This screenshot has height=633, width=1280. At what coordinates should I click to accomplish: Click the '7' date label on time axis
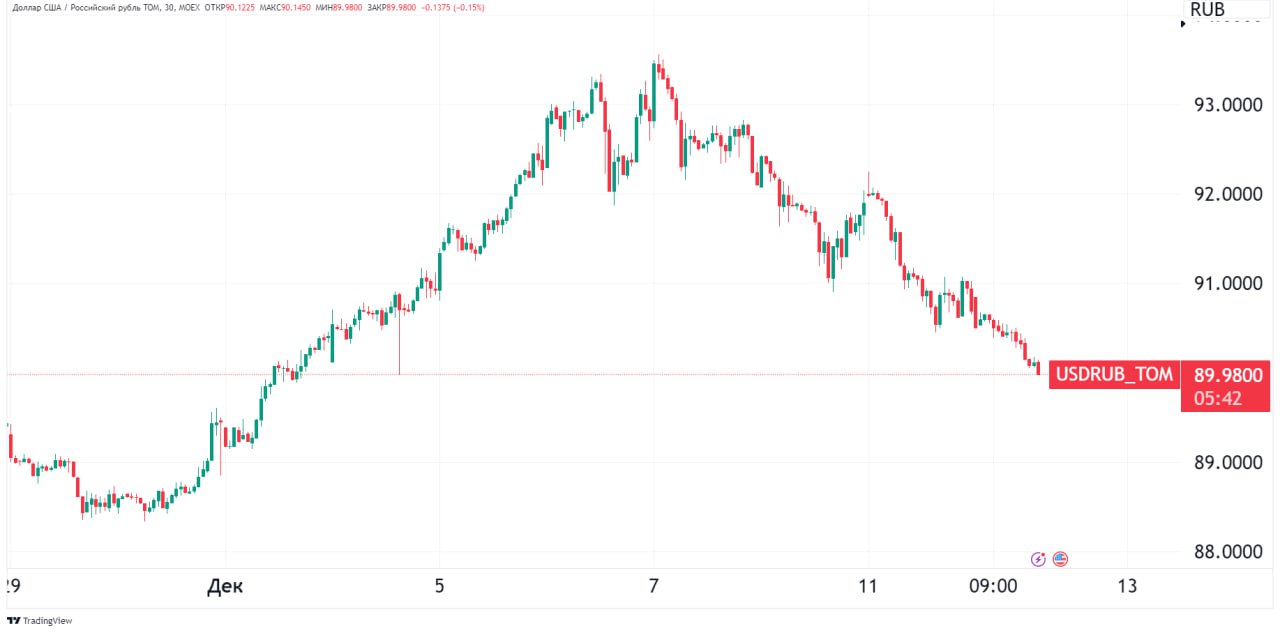[654, 586]
